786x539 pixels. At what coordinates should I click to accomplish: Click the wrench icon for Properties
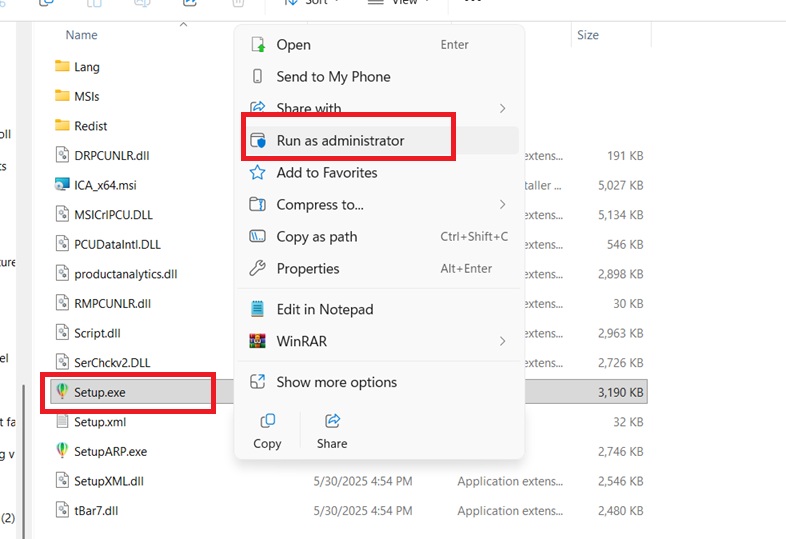258,268
